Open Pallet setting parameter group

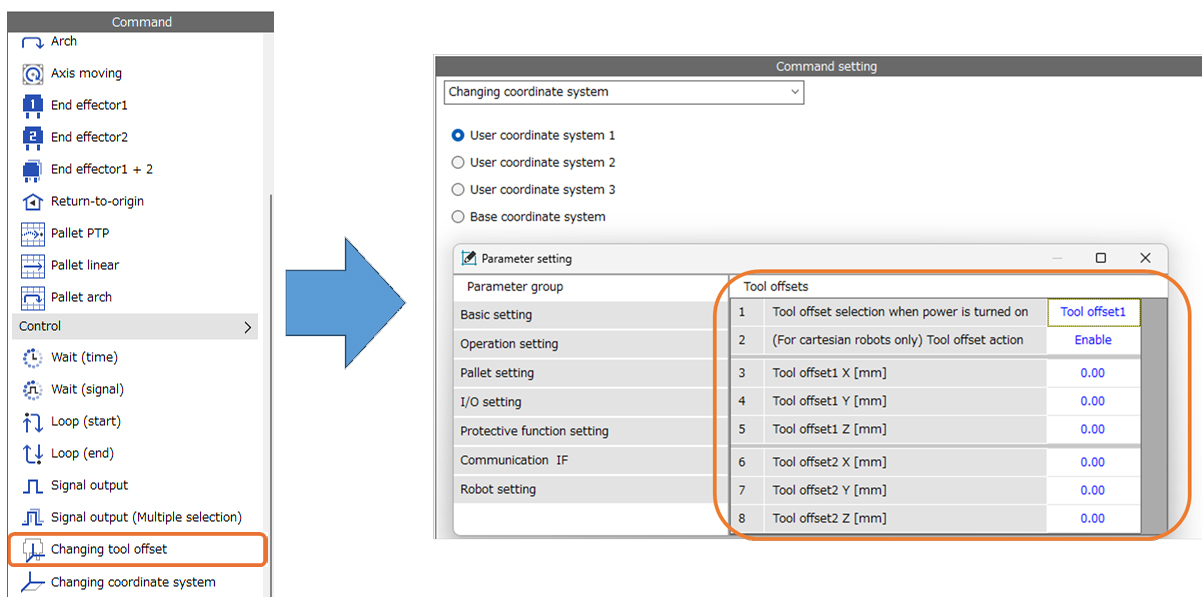click(x=591, y=373)
